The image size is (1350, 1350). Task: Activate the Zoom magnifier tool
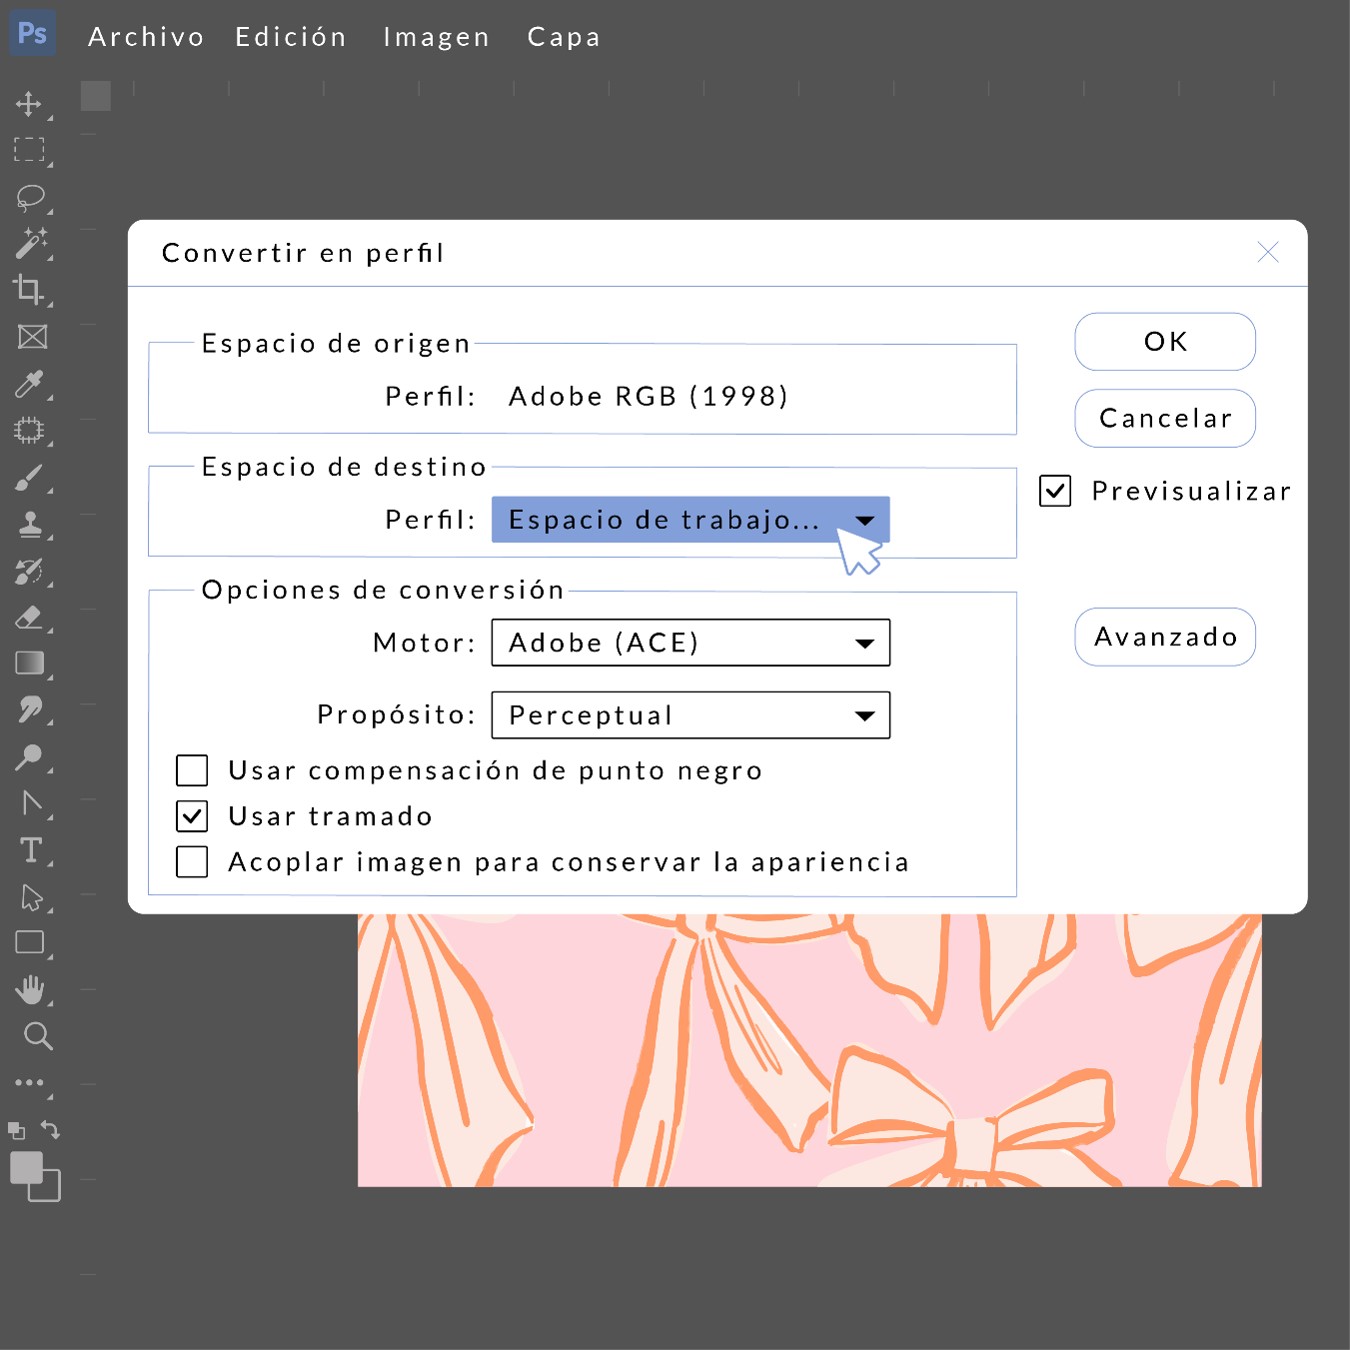pos(38,1036)
